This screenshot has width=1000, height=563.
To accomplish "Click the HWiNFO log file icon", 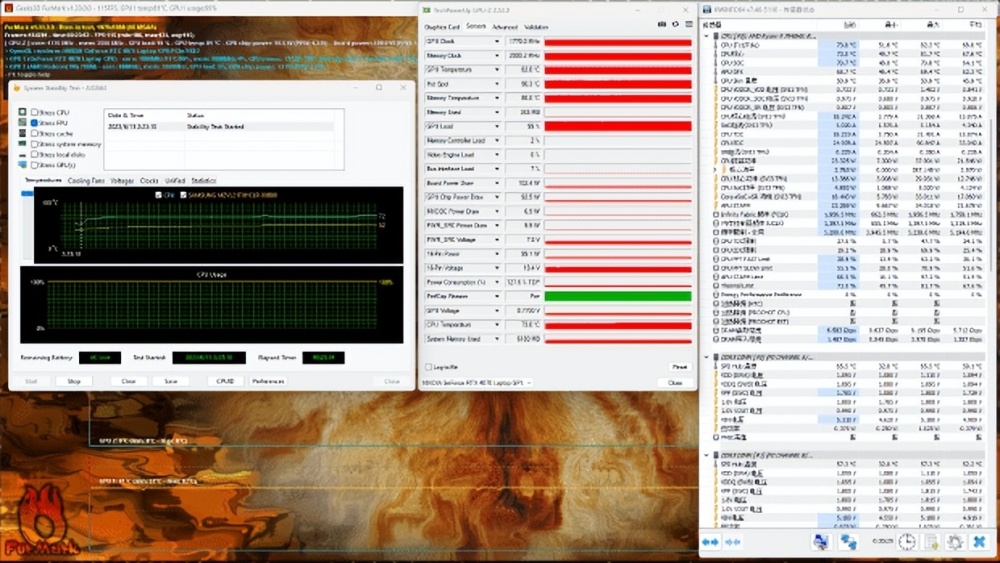I will coord(931,542).
